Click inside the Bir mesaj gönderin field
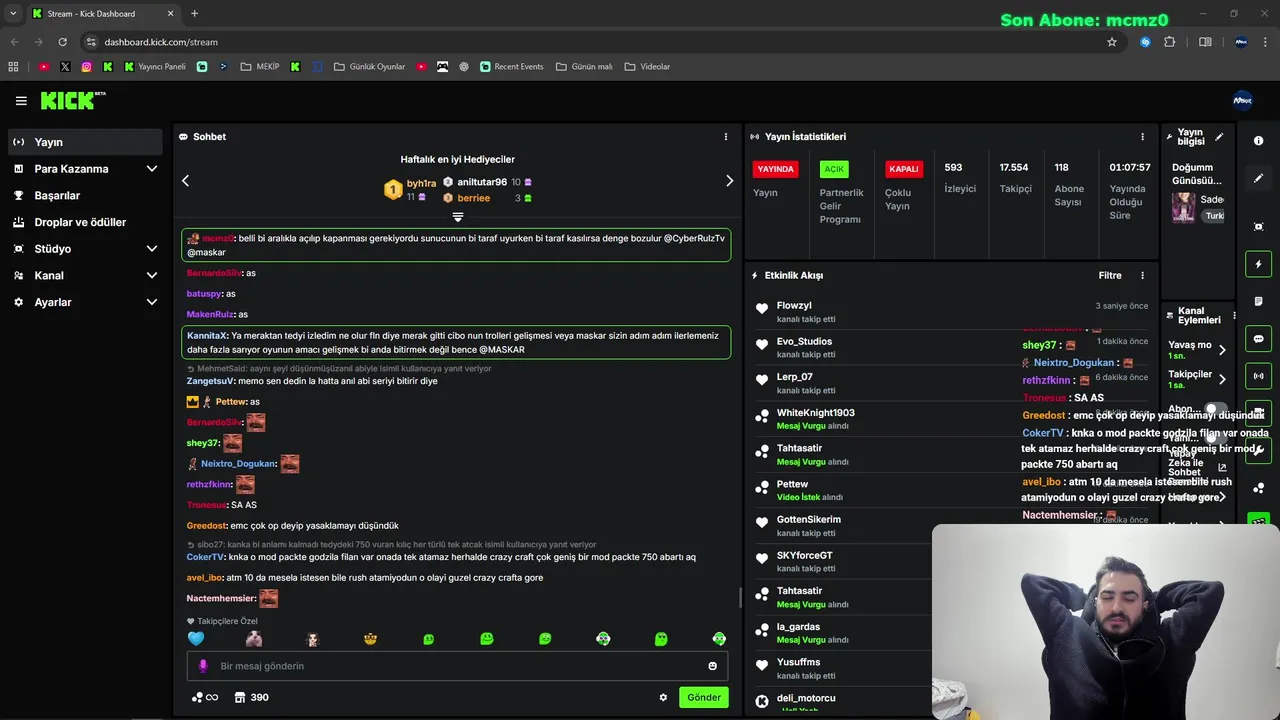1280x720 pixels. (x=457, y=666)
